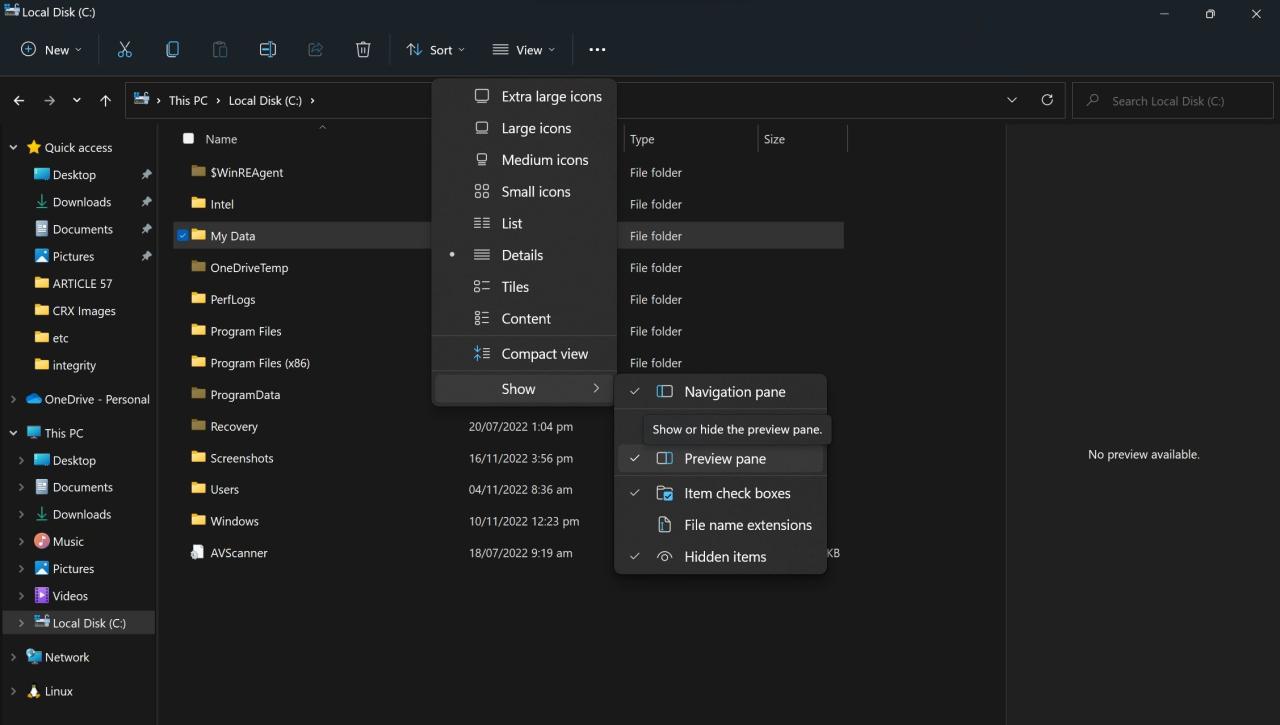Collapse the Quick access tree
Screen dimensions: 1280x725
pos(13,148)
